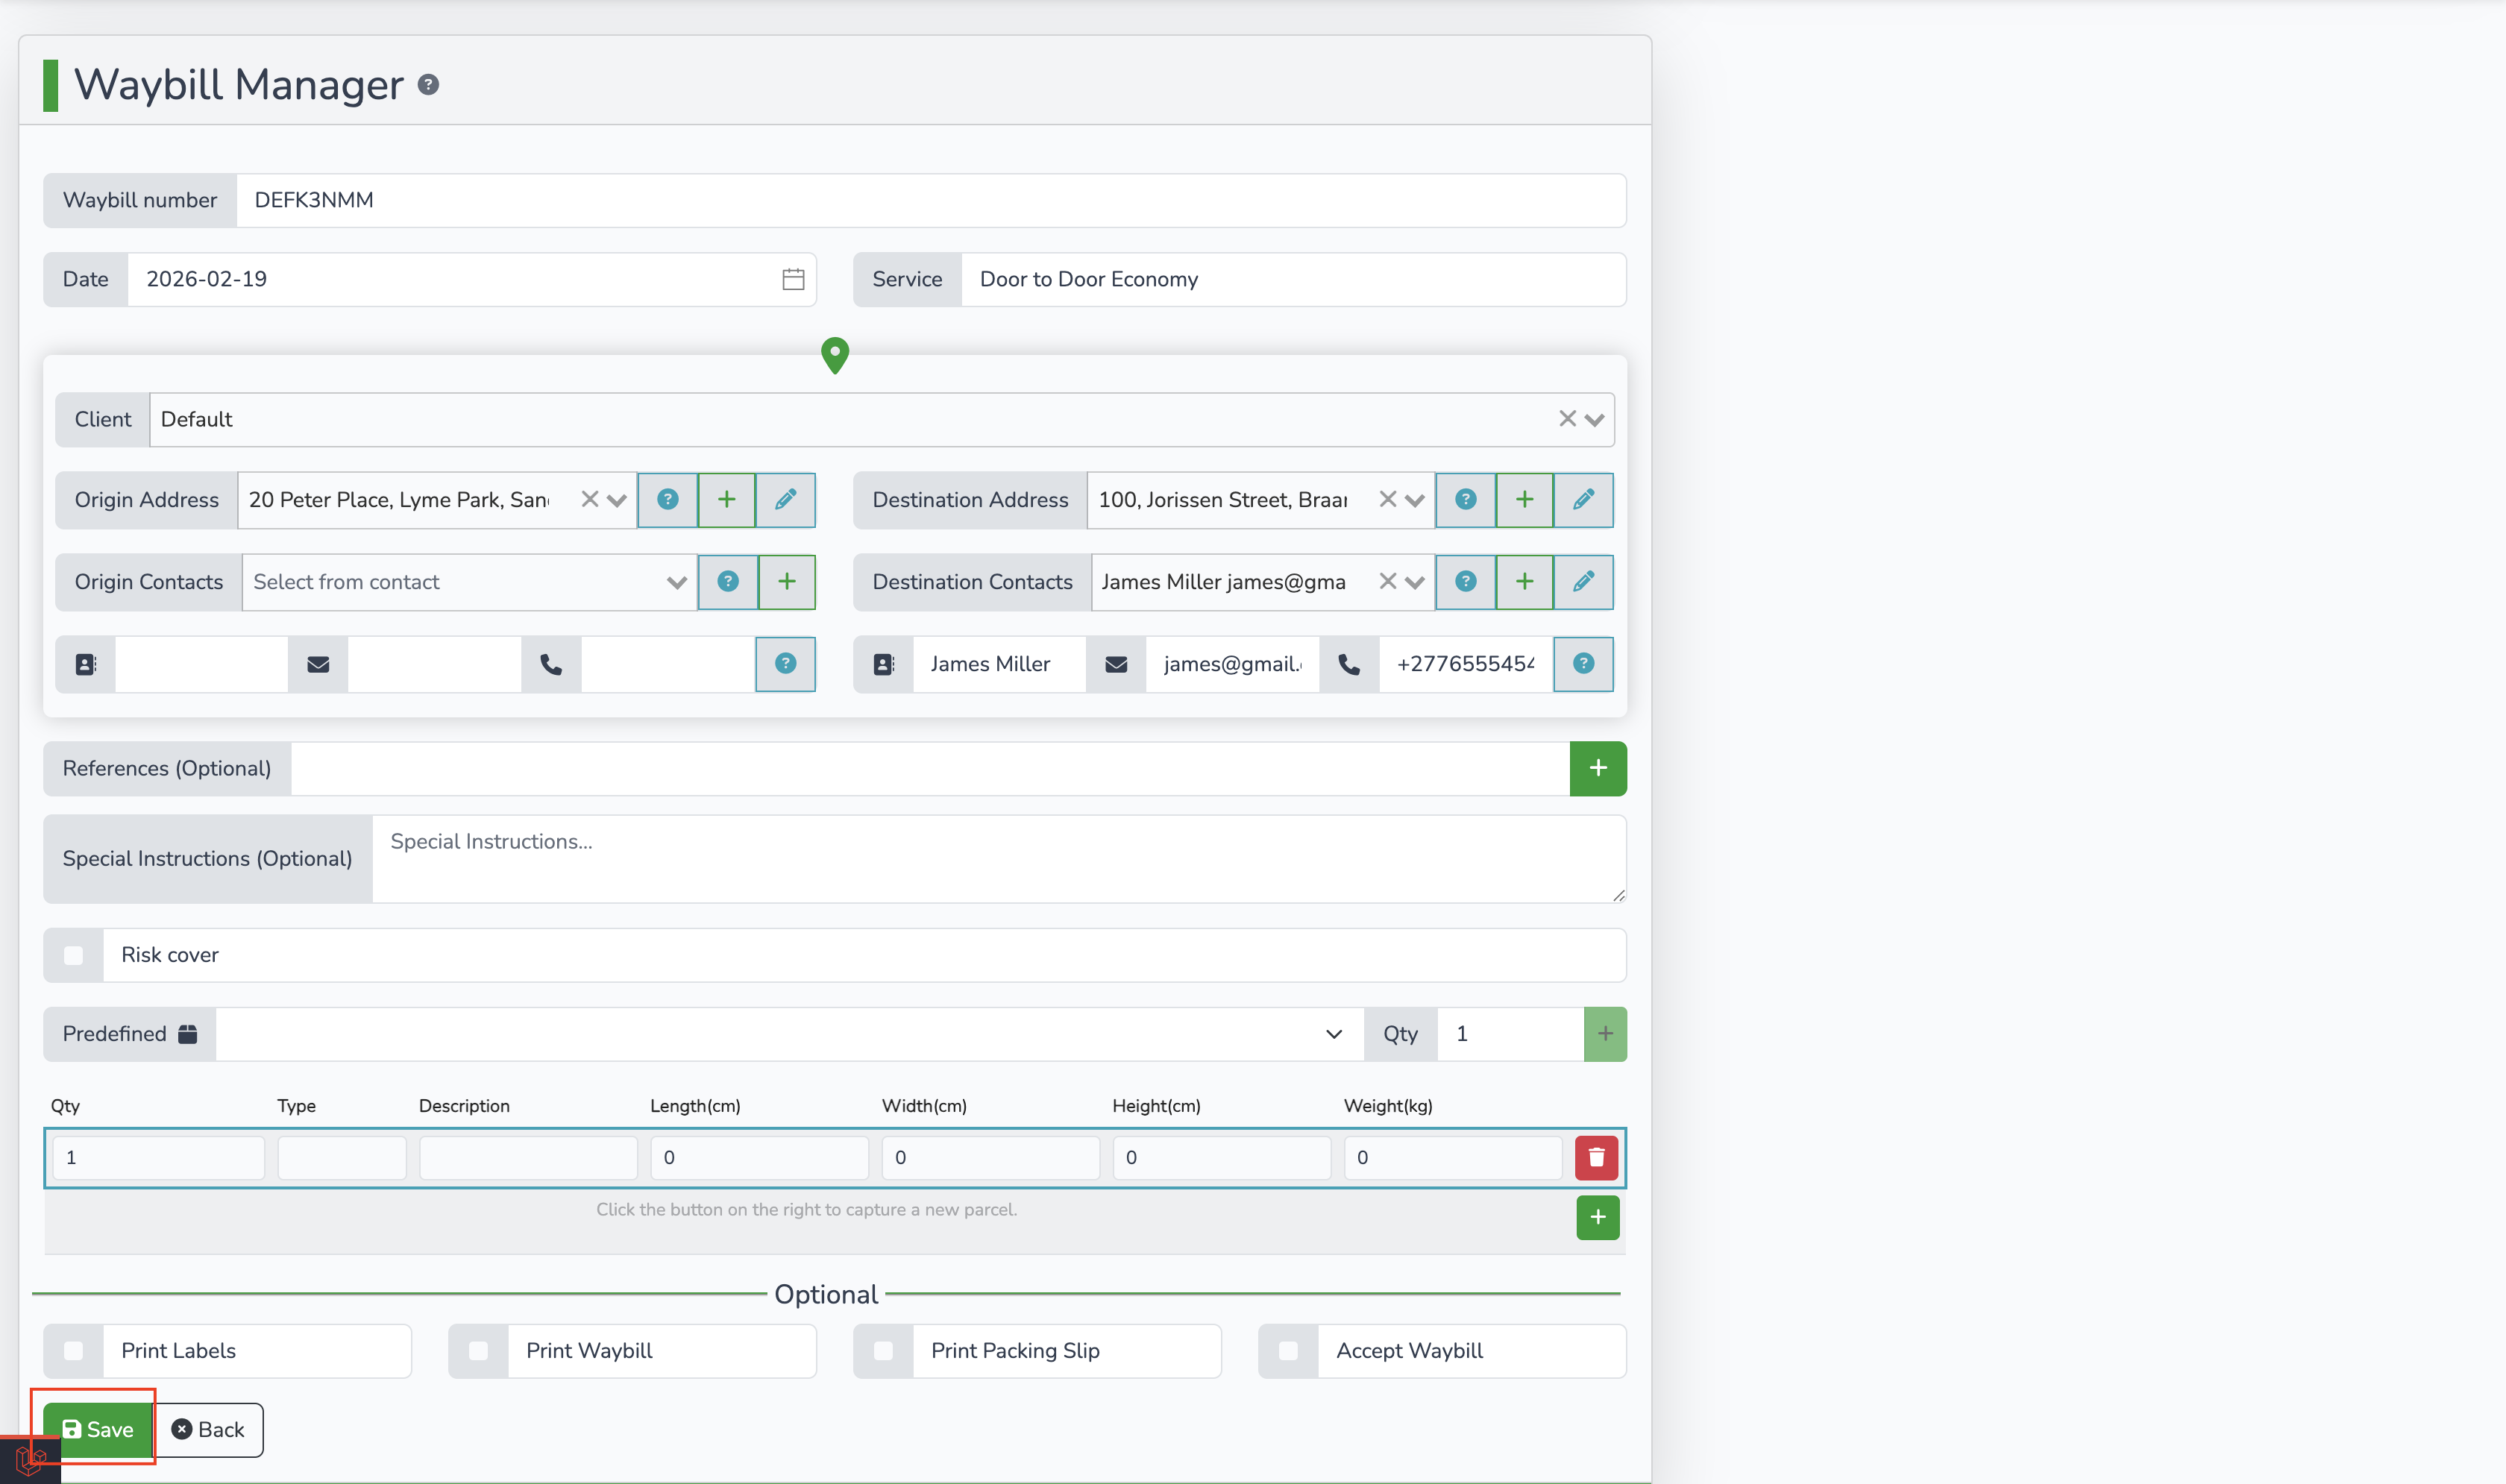
Task: Delete the parcel row with trash
Action: 1597,1158
